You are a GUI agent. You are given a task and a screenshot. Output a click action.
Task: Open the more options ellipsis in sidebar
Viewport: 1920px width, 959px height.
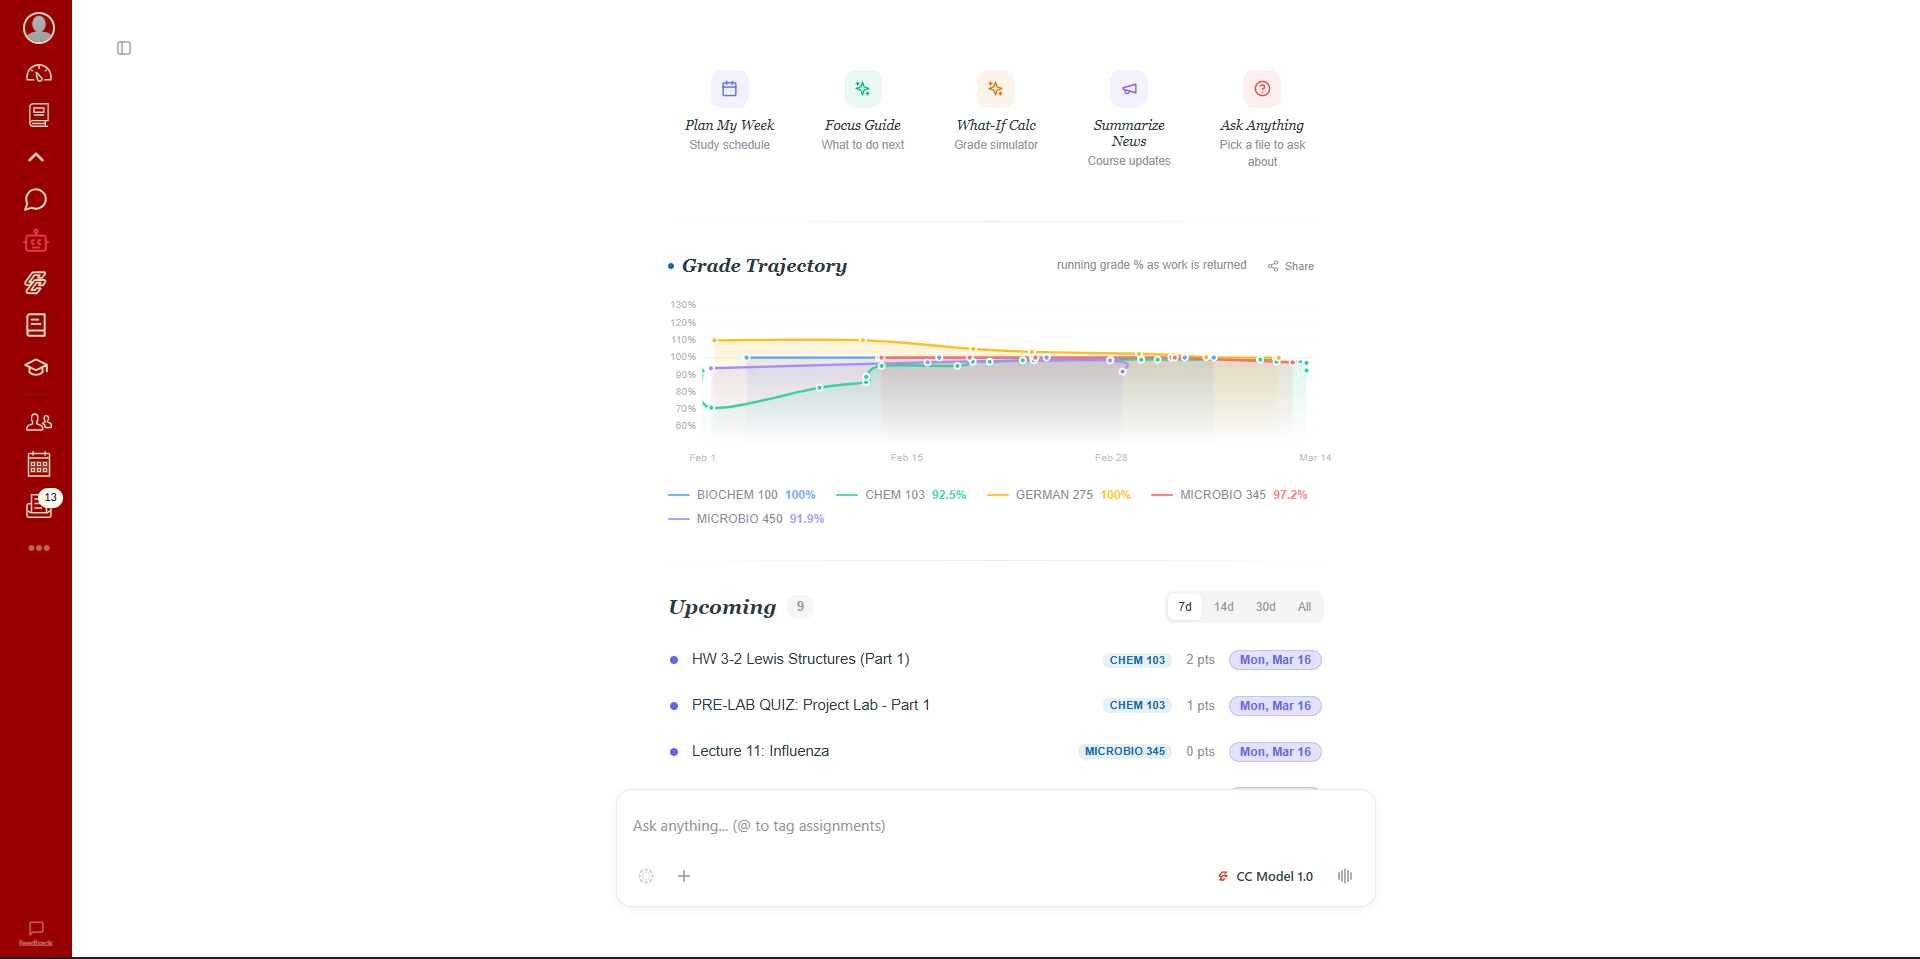[x=38, y=548]
